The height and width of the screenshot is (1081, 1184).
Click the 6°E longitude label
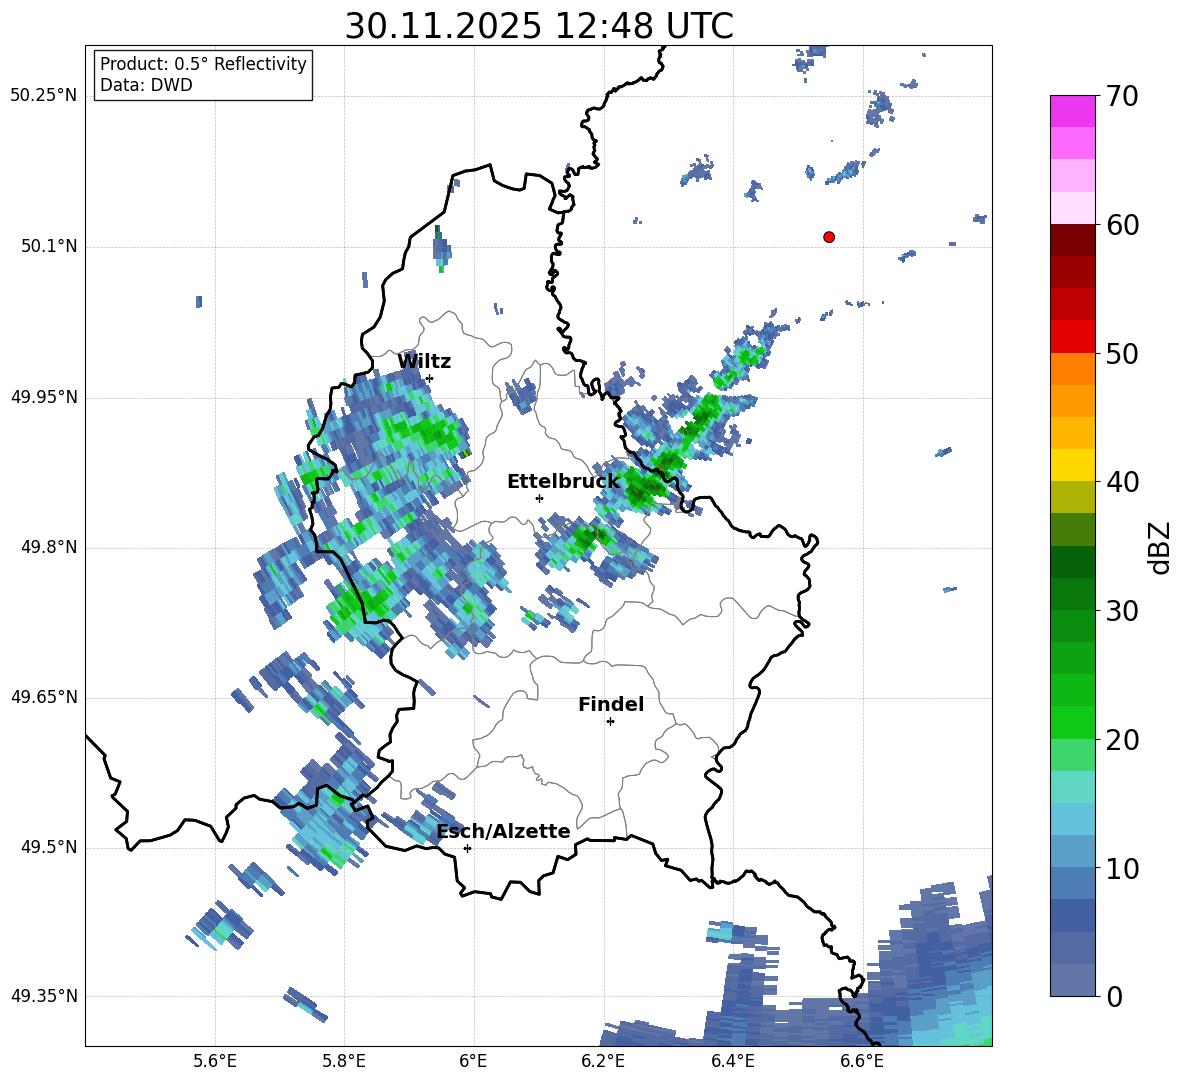(473, 1061)
